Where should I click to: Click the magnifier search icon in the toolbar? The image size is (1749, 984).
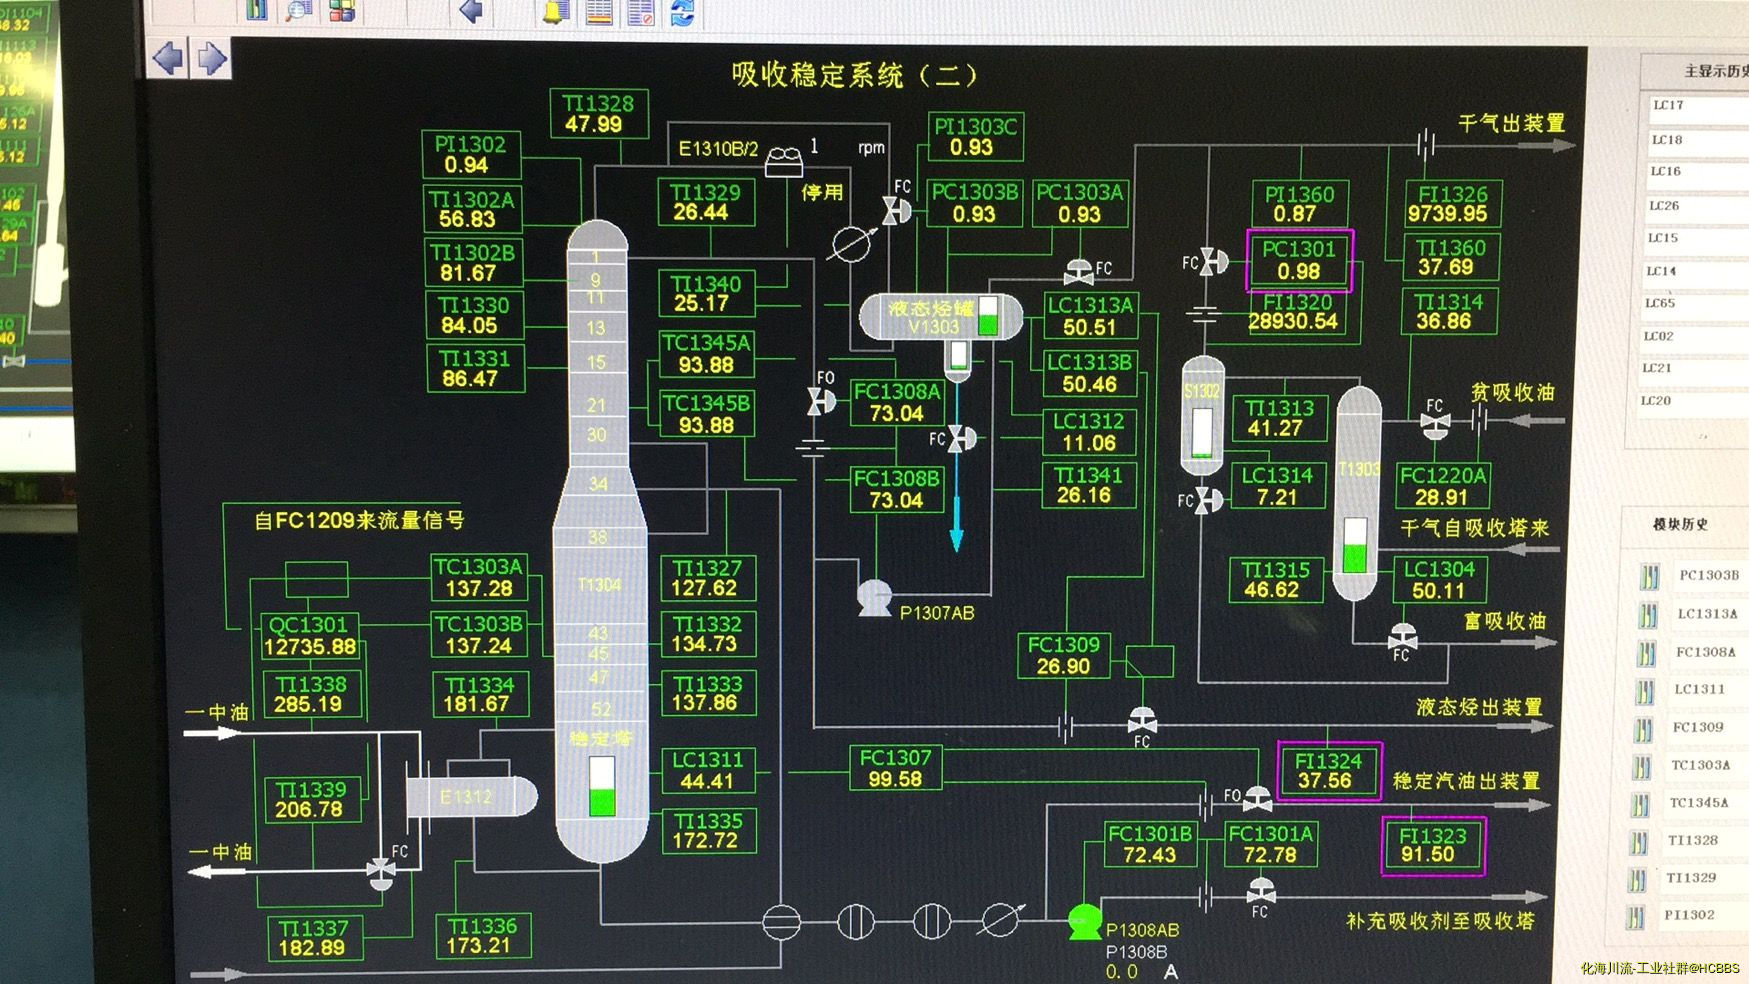coord(298,10)
